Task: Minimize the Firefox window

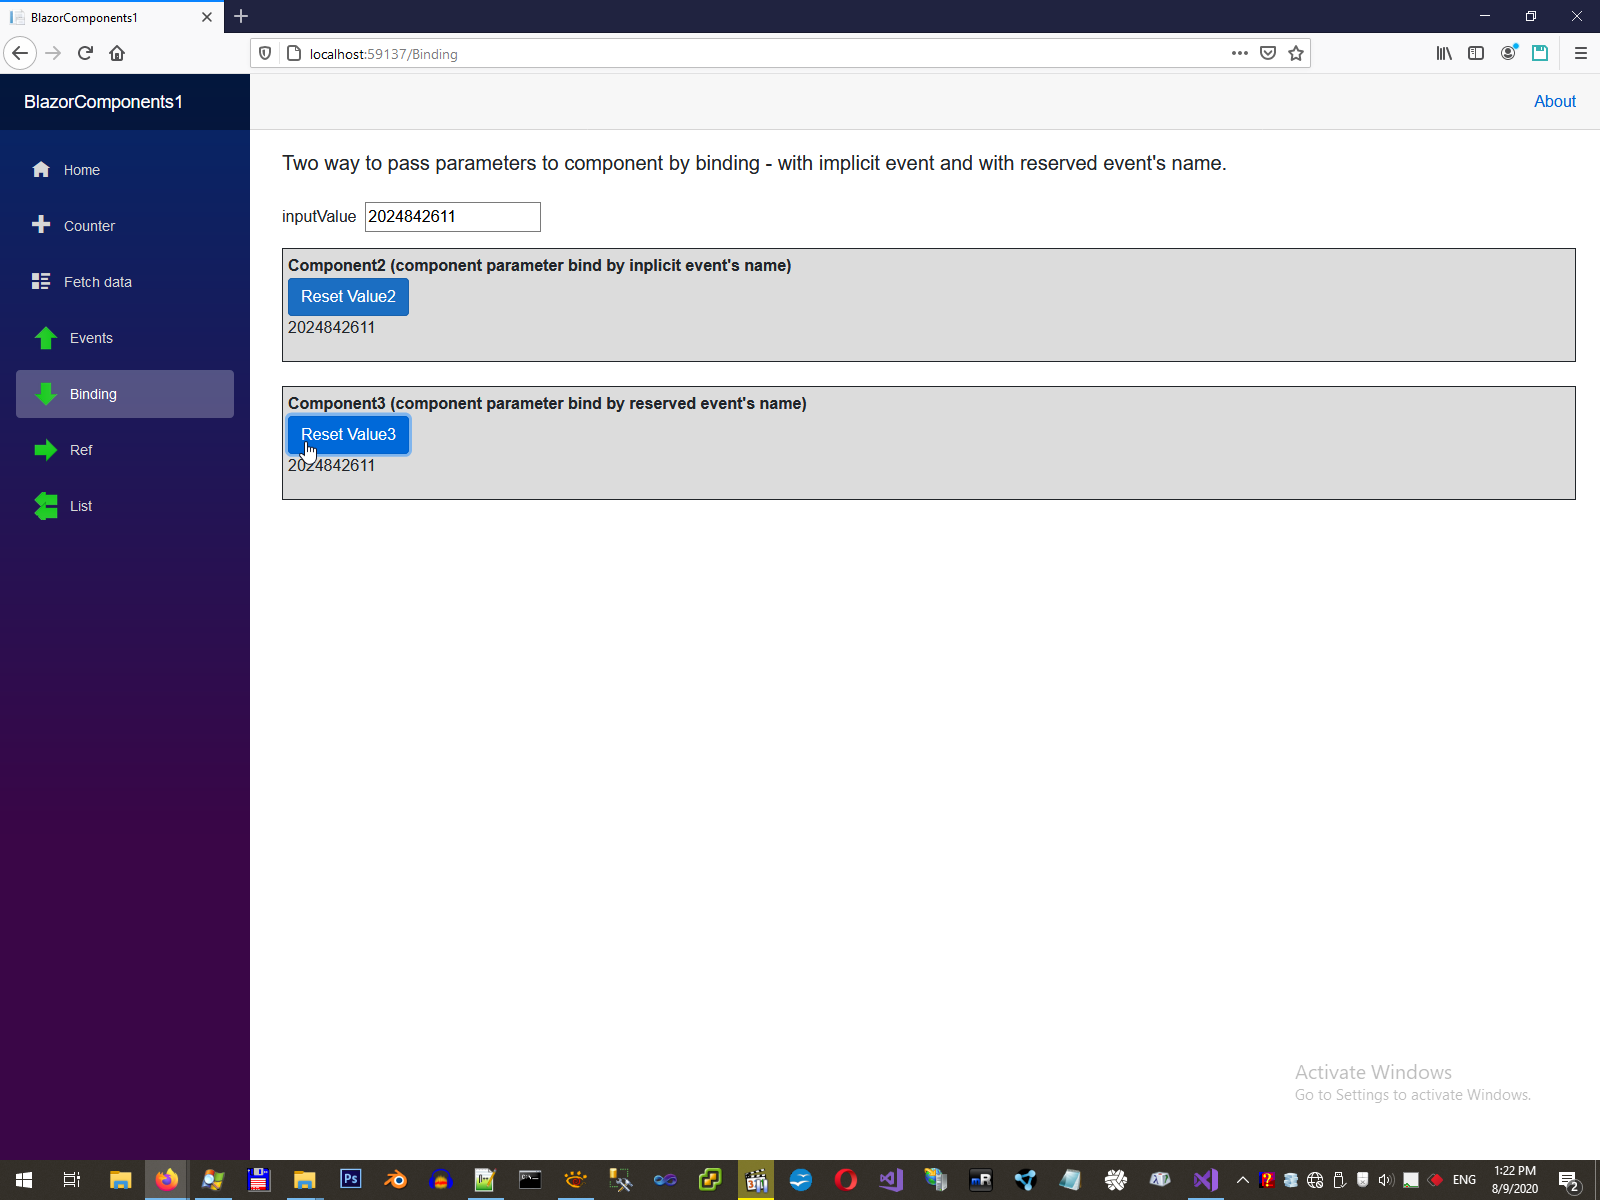Action: (1485, 16)
